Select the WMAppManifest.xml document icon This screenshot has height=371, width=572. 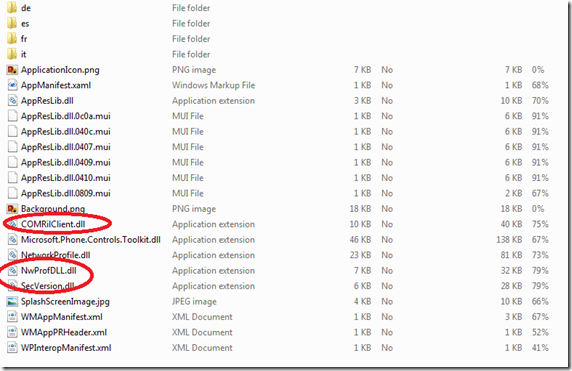[x=12, y=317]
